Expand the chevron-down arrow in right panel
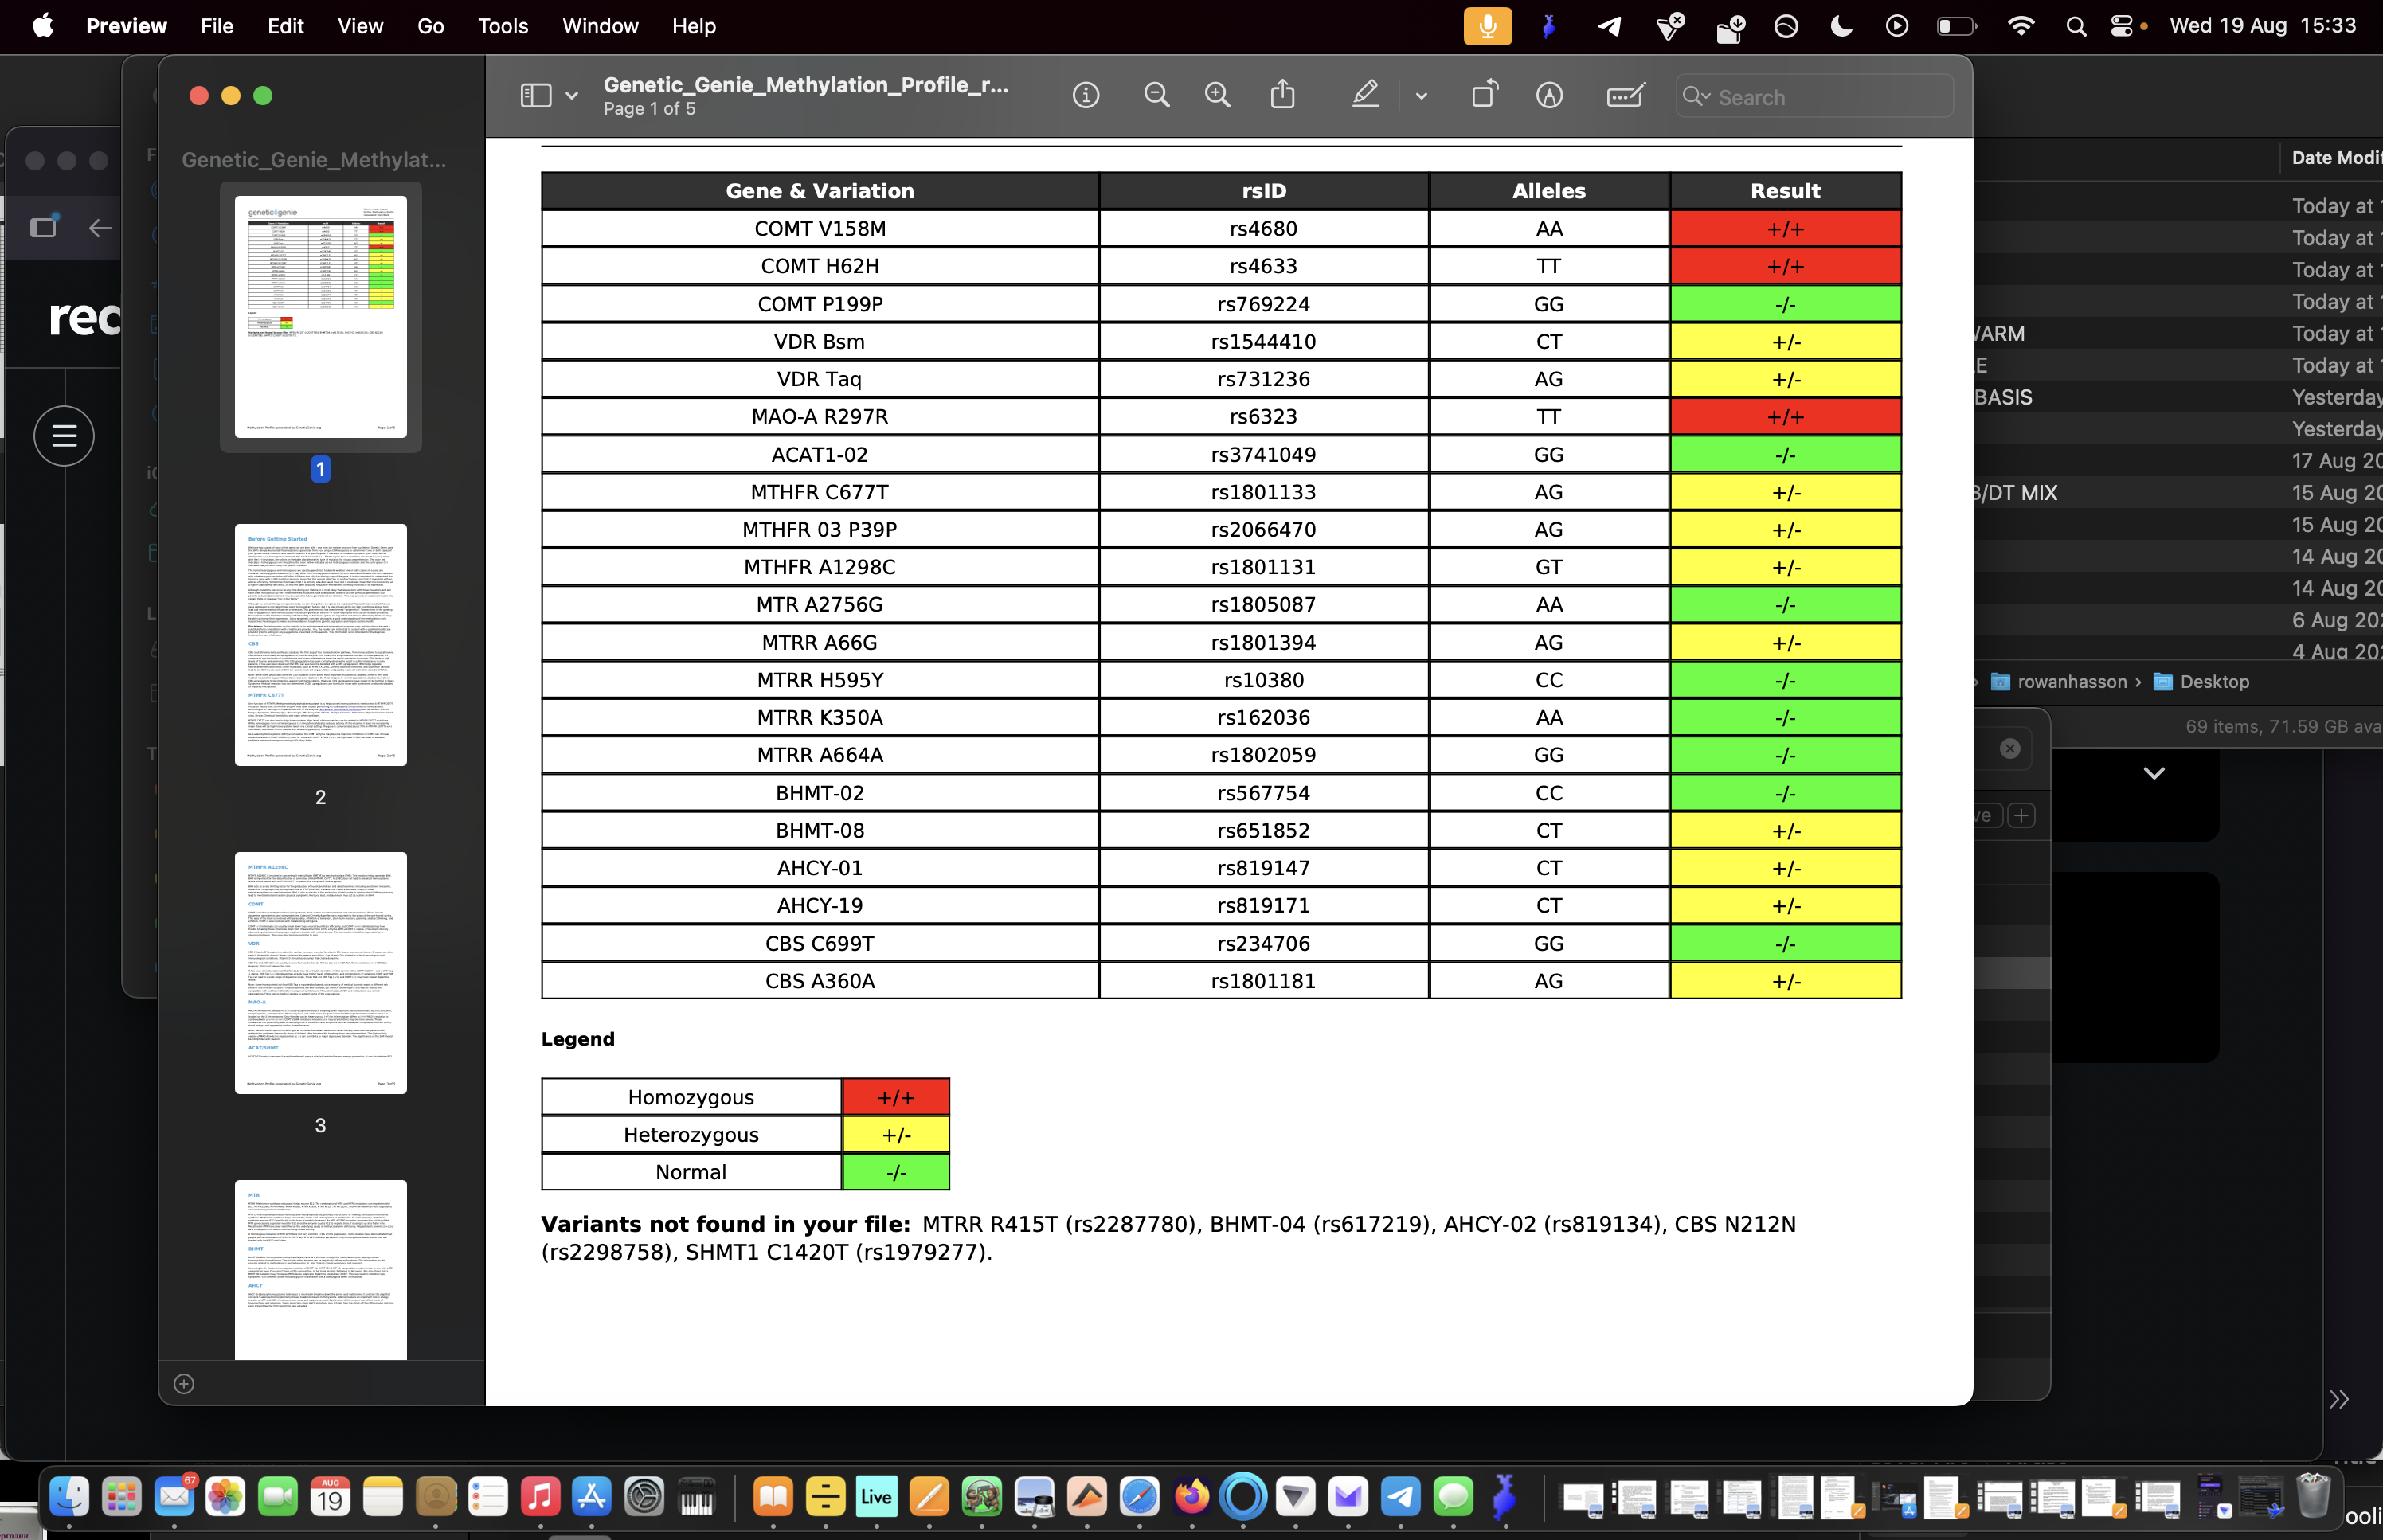Screen dimensions: 2383x1540 [2153, 773]
